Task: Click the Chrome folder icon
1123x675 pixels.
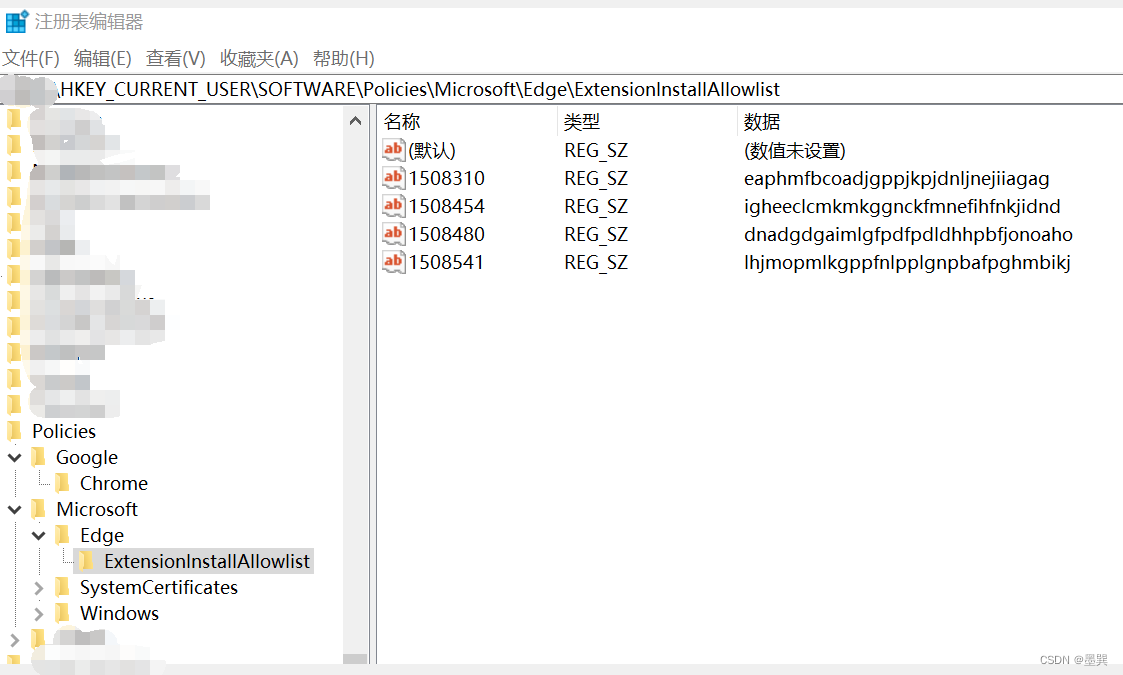Action: tap(62, 483)
